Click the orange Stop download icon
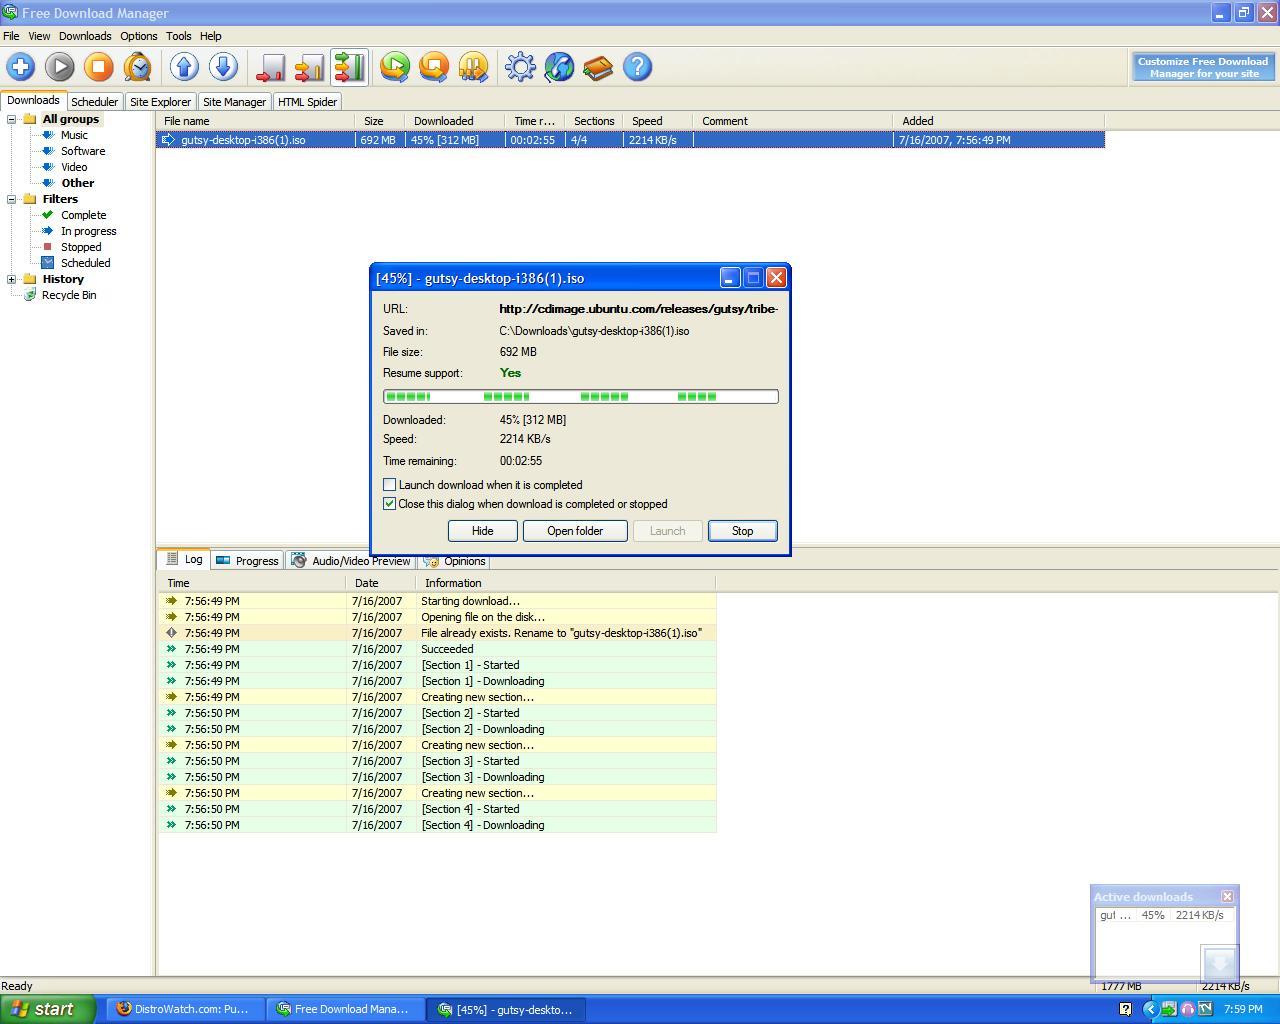Viewport: 1280px width, 1024px height. (99, 67)
